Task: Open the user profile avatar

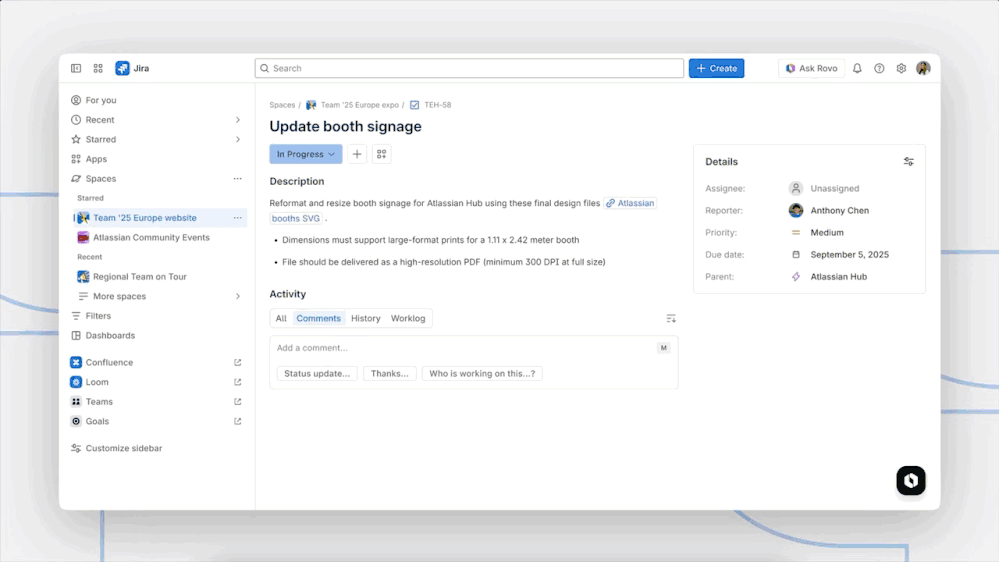Action: click(923, 68)
